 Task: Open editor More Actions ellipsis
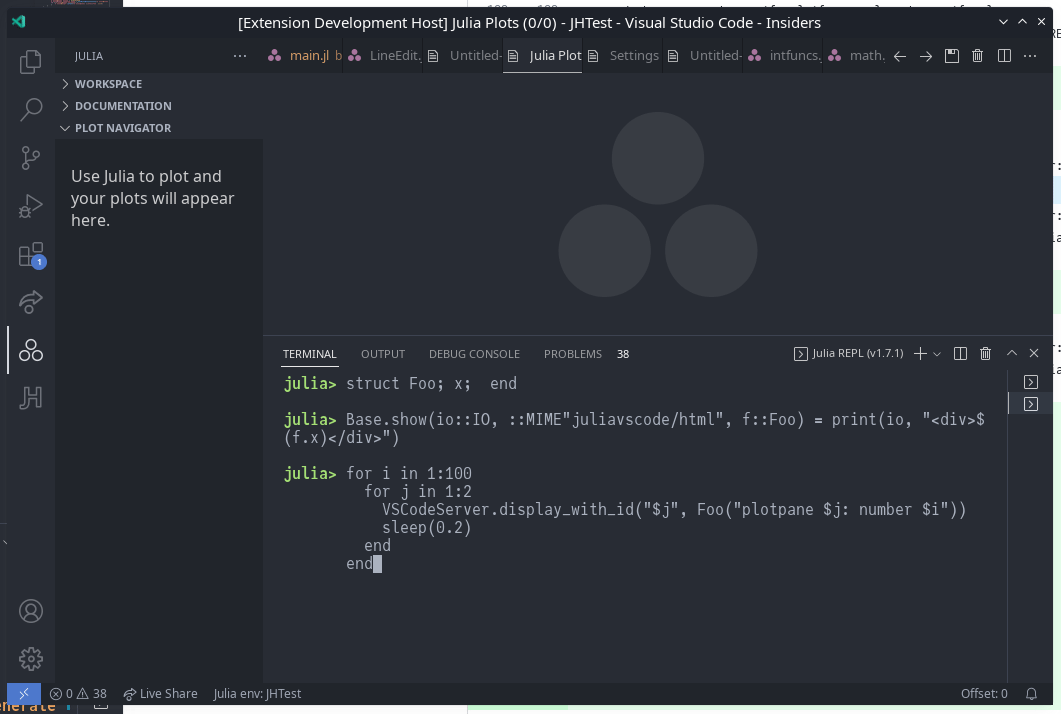(1030, 56)
